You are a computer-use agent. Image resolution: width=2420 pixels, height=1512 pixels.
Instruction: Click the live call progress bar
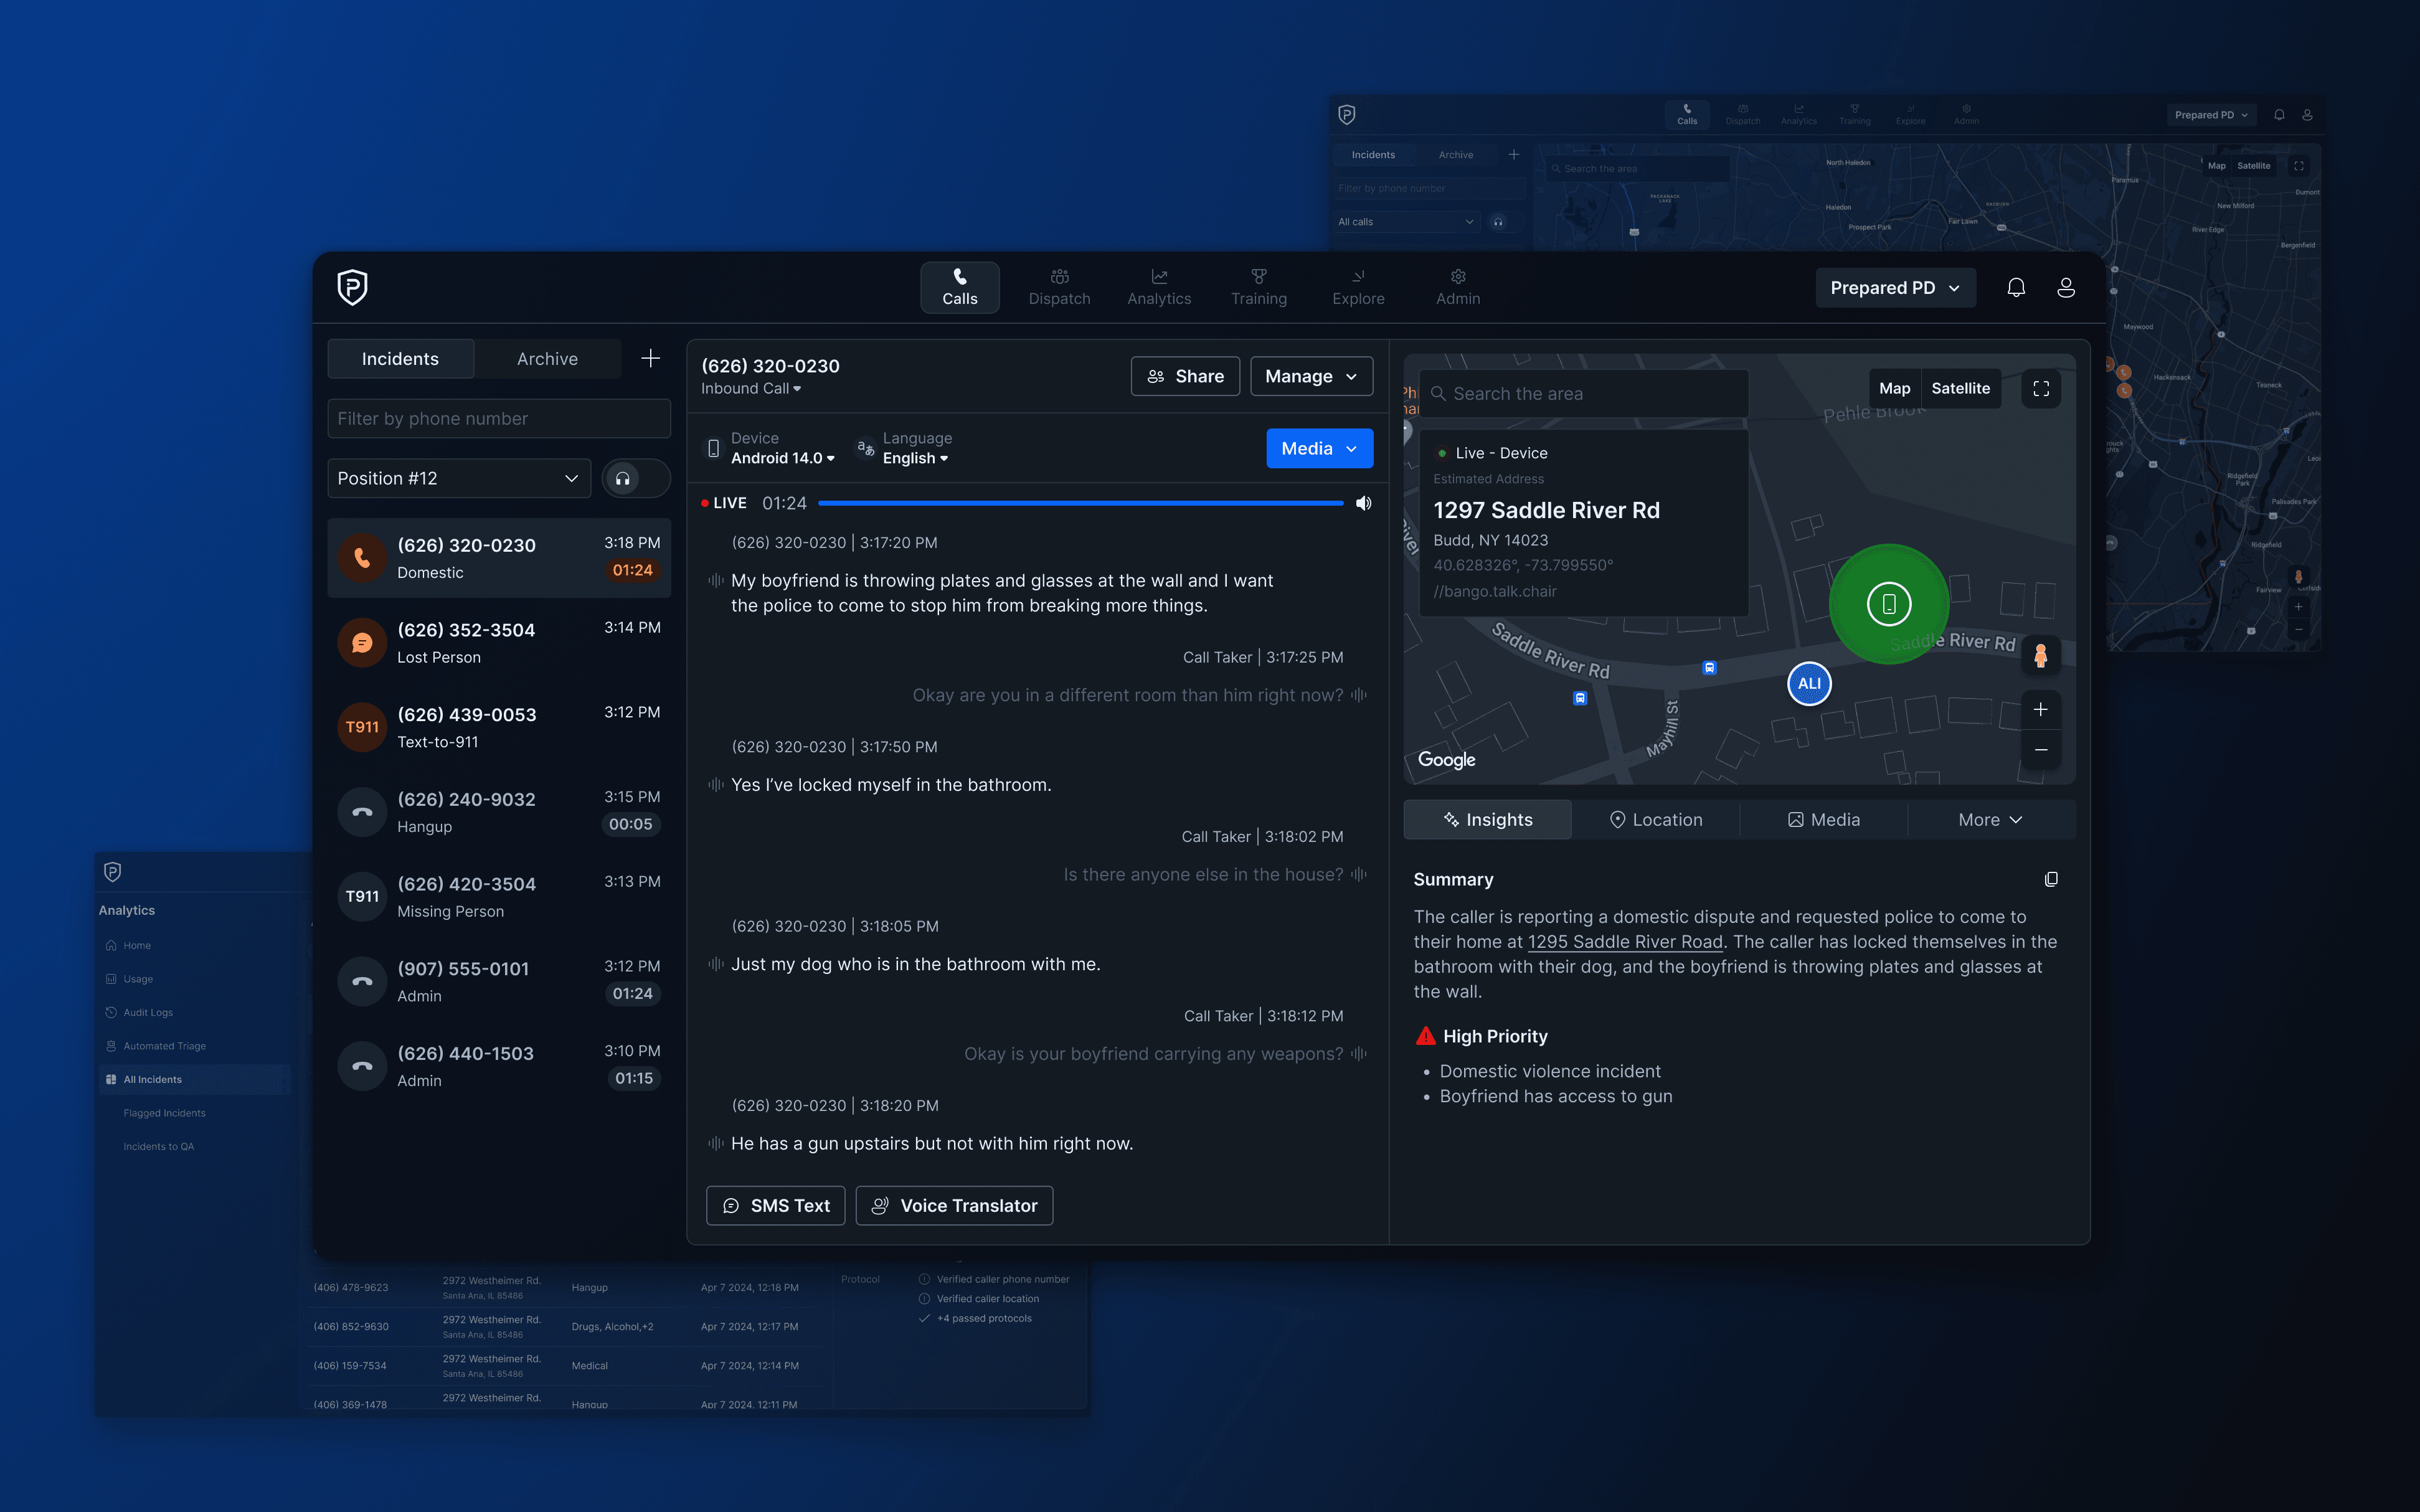pos(1080,503)
